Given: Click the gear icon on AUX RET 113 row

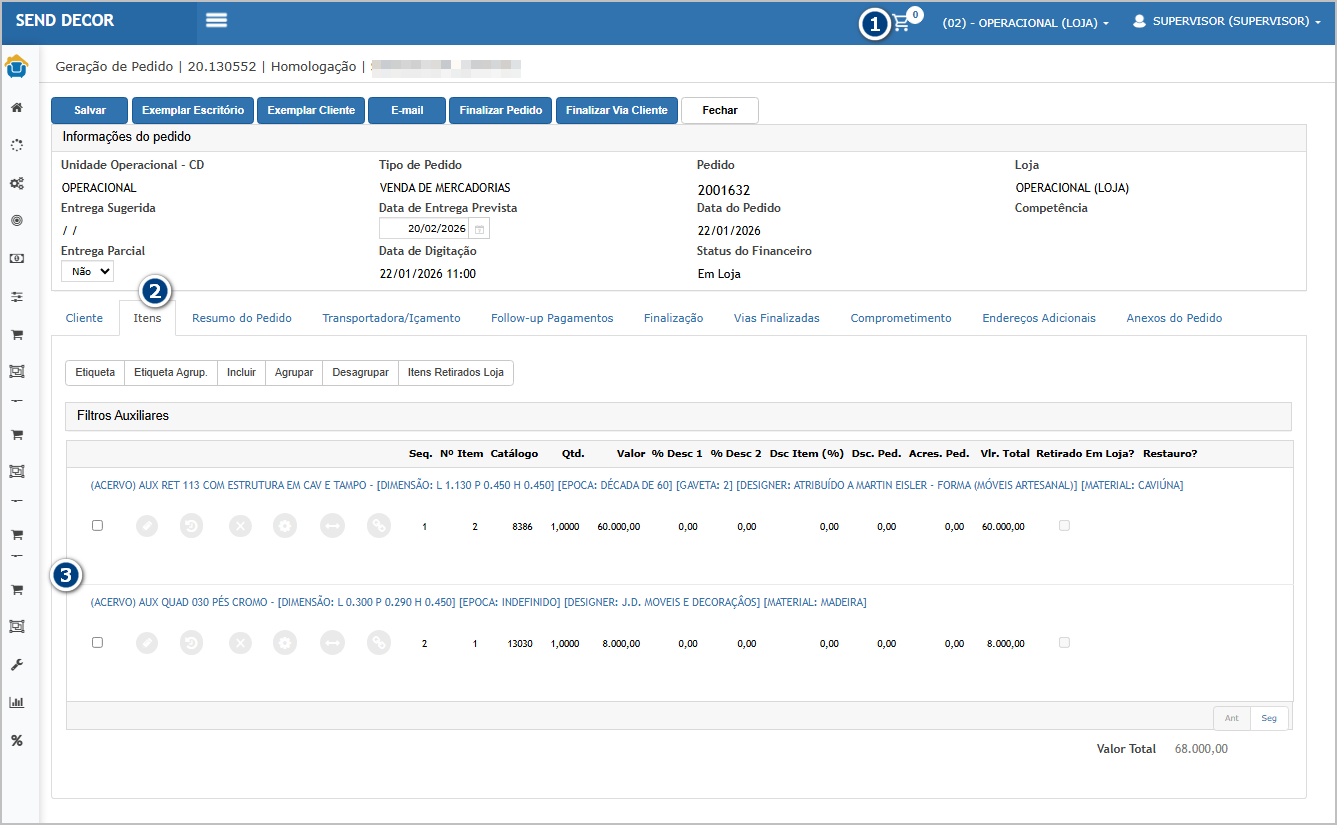Looking at the screenshot, I should click(286, 526).
